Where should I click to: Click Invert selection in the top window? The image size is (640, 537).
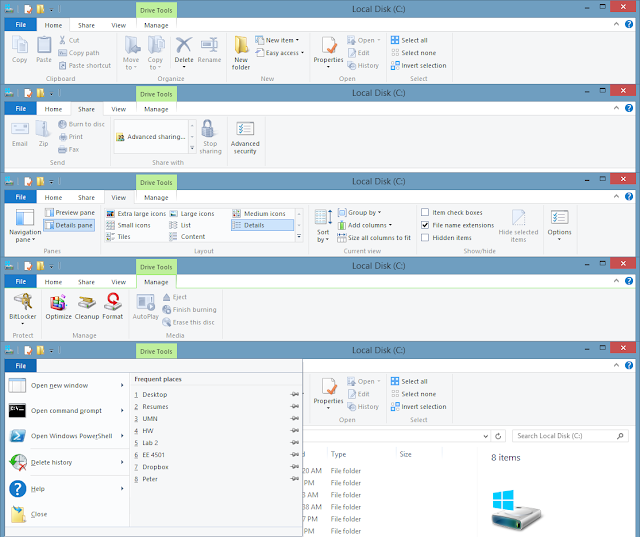[419, 65]
